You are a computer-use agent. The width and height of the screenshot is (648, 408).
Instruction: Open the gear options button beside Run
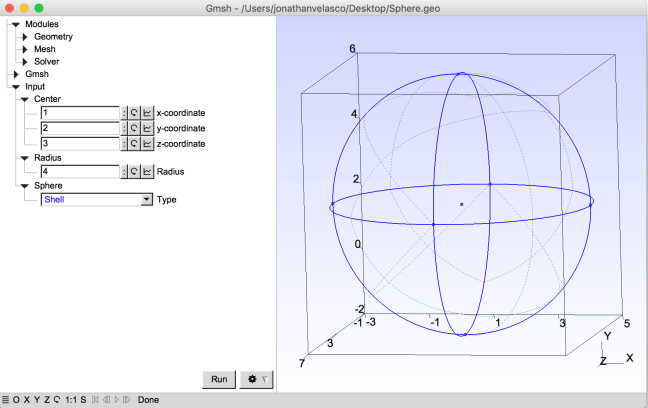(255, 380)
